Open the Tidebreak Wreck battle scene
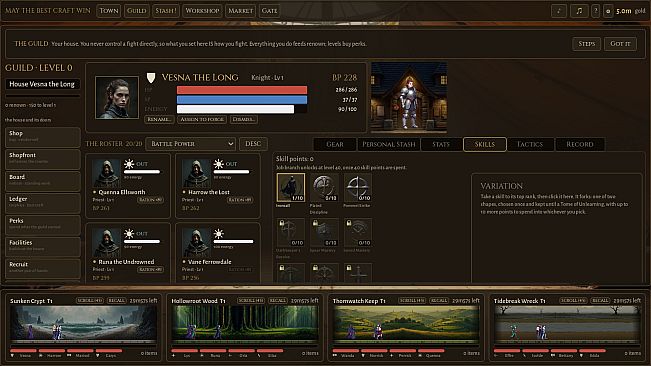 coord(567,325)
